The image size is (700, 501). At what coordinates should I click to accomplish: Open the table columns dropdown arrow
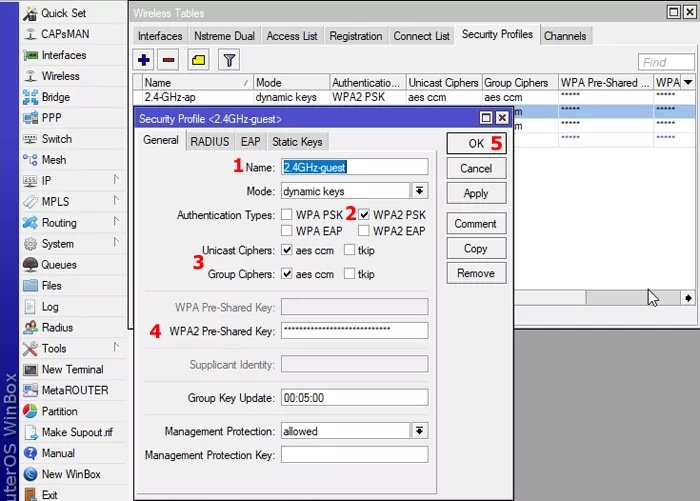click(x=688, y=82)
